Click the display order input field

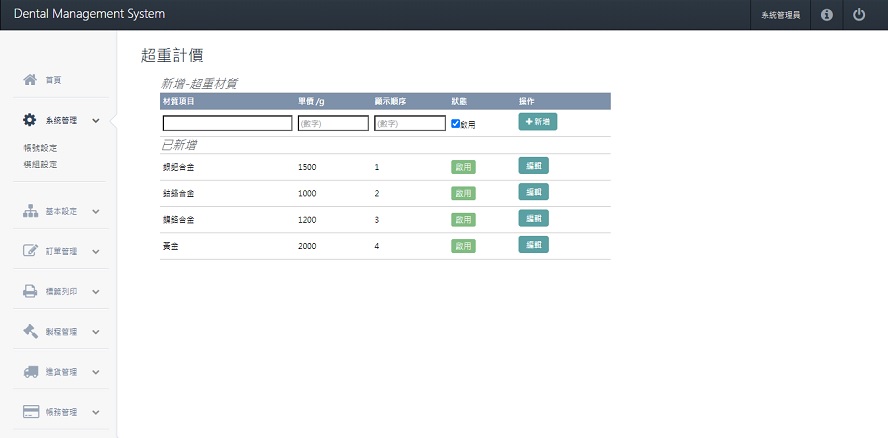coord(410,123)
